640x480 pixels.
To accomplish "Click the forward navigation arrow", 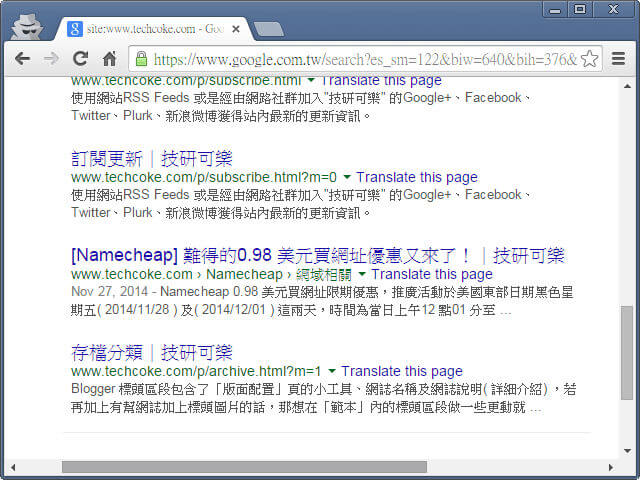I will tap(51, 59).
